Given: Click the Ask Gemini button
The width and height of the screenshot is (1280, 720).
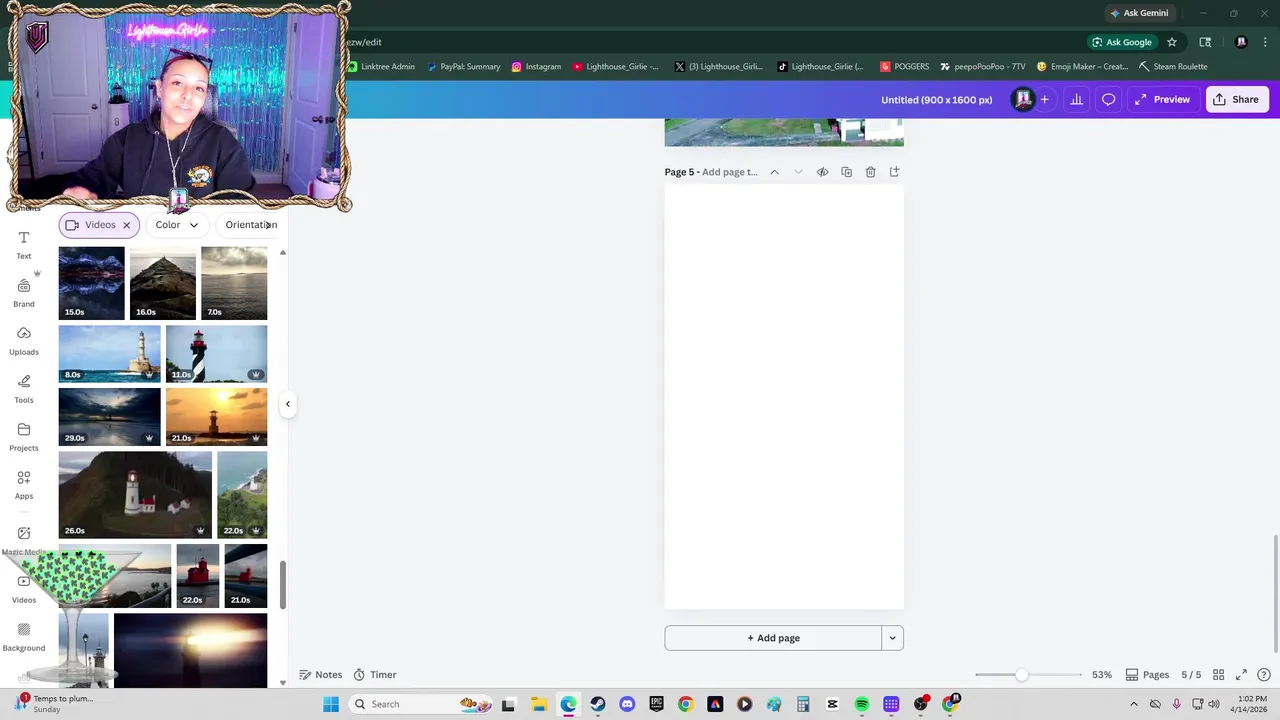Looking at the screenshot, I should click(x=1139, y=13).
